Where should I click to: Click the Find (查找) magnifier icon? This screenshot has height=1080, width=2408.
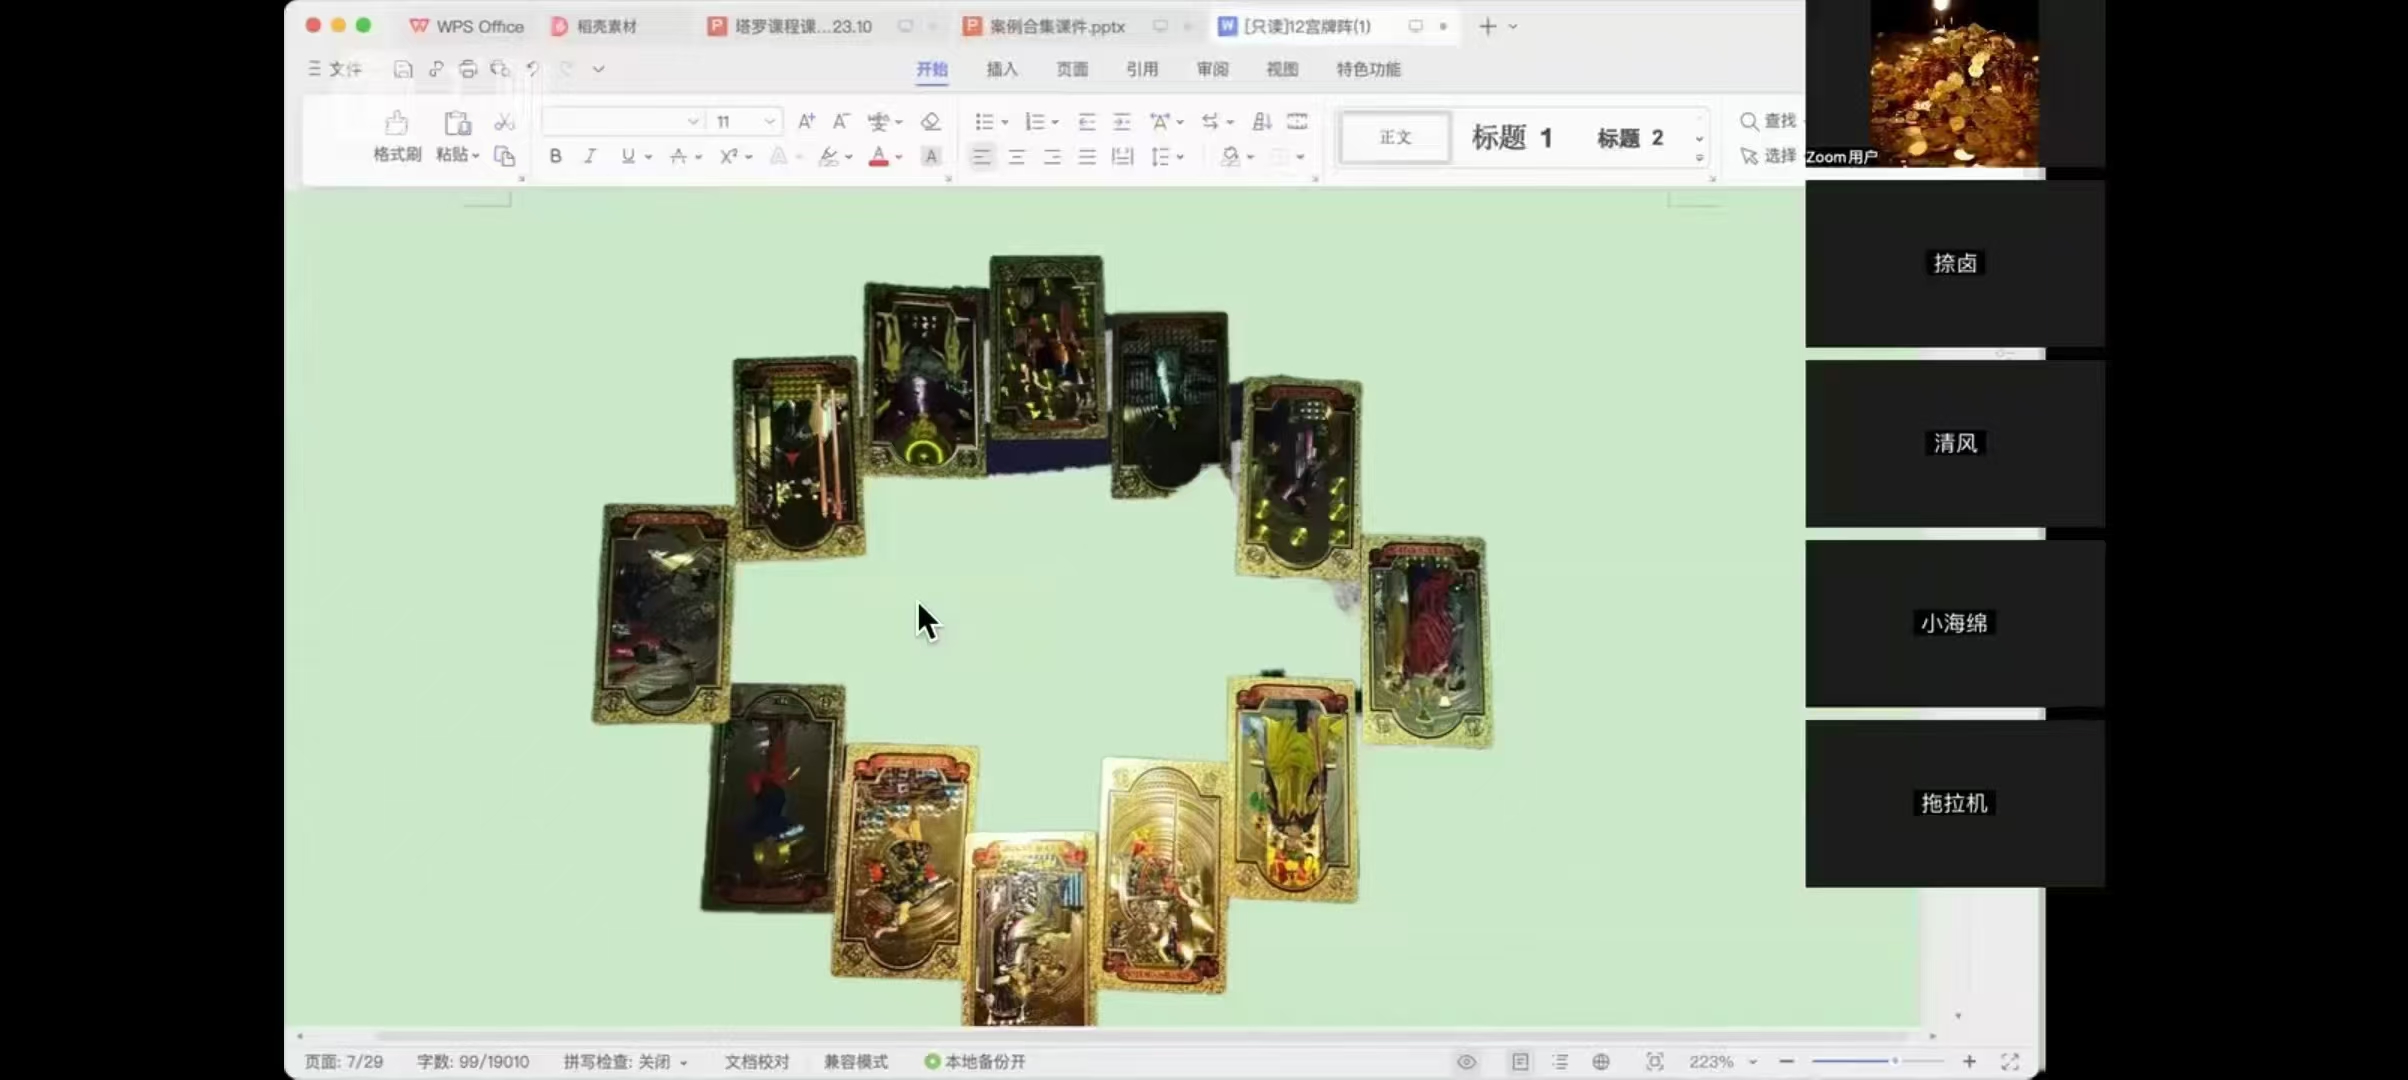click(1749, 121)
